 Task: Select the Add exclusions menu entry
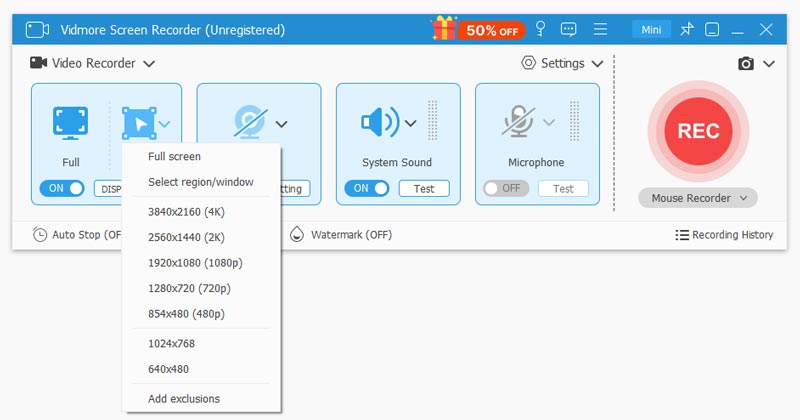tap(184, 398)
